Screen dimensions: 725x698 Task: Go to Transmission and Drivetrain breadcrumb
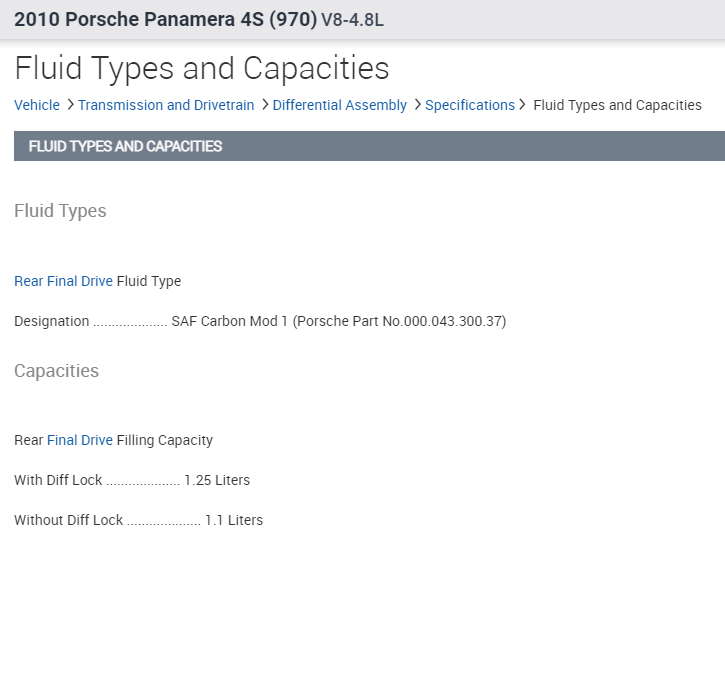166,105
